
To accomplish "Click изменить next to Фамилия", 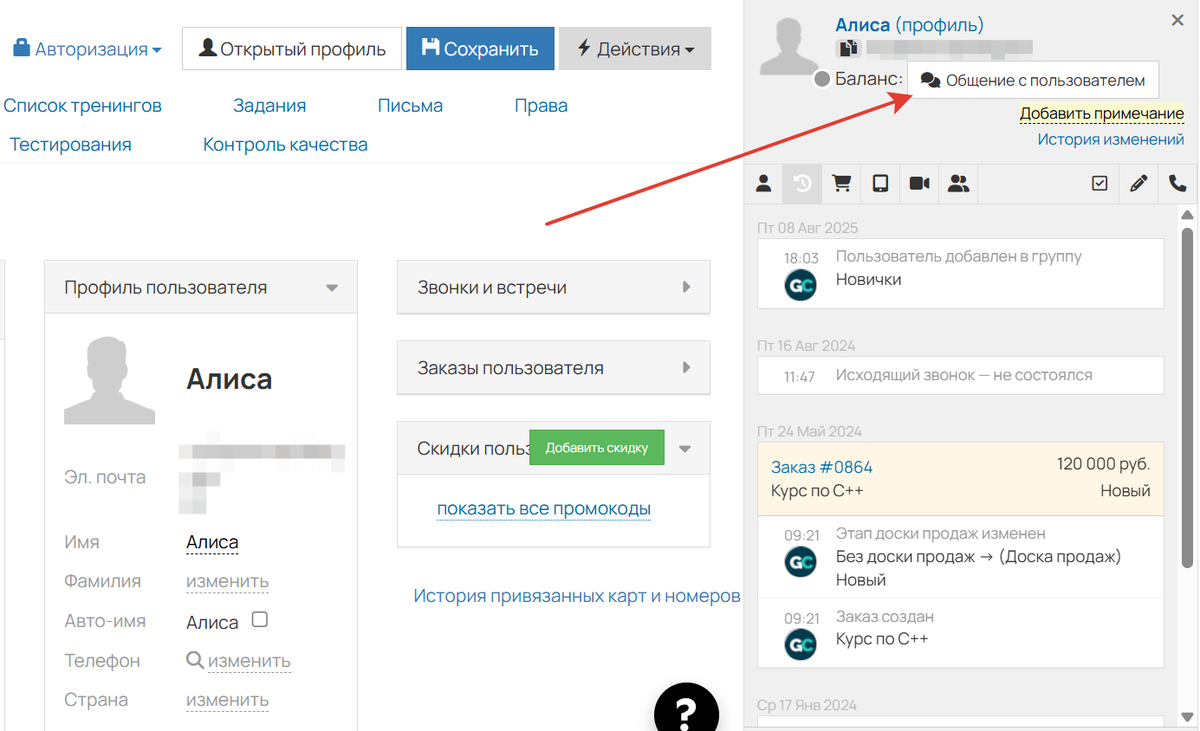I will [228, 581].
